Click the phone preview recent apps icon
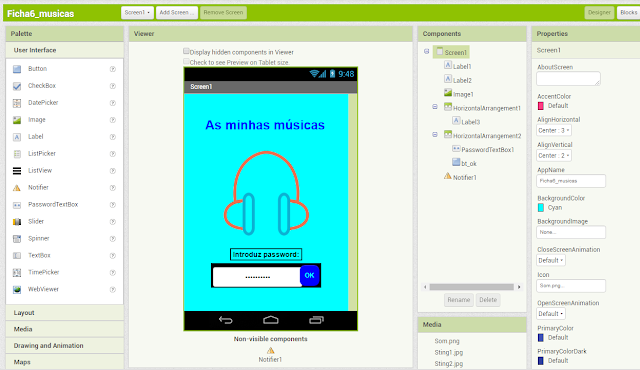 316,320
